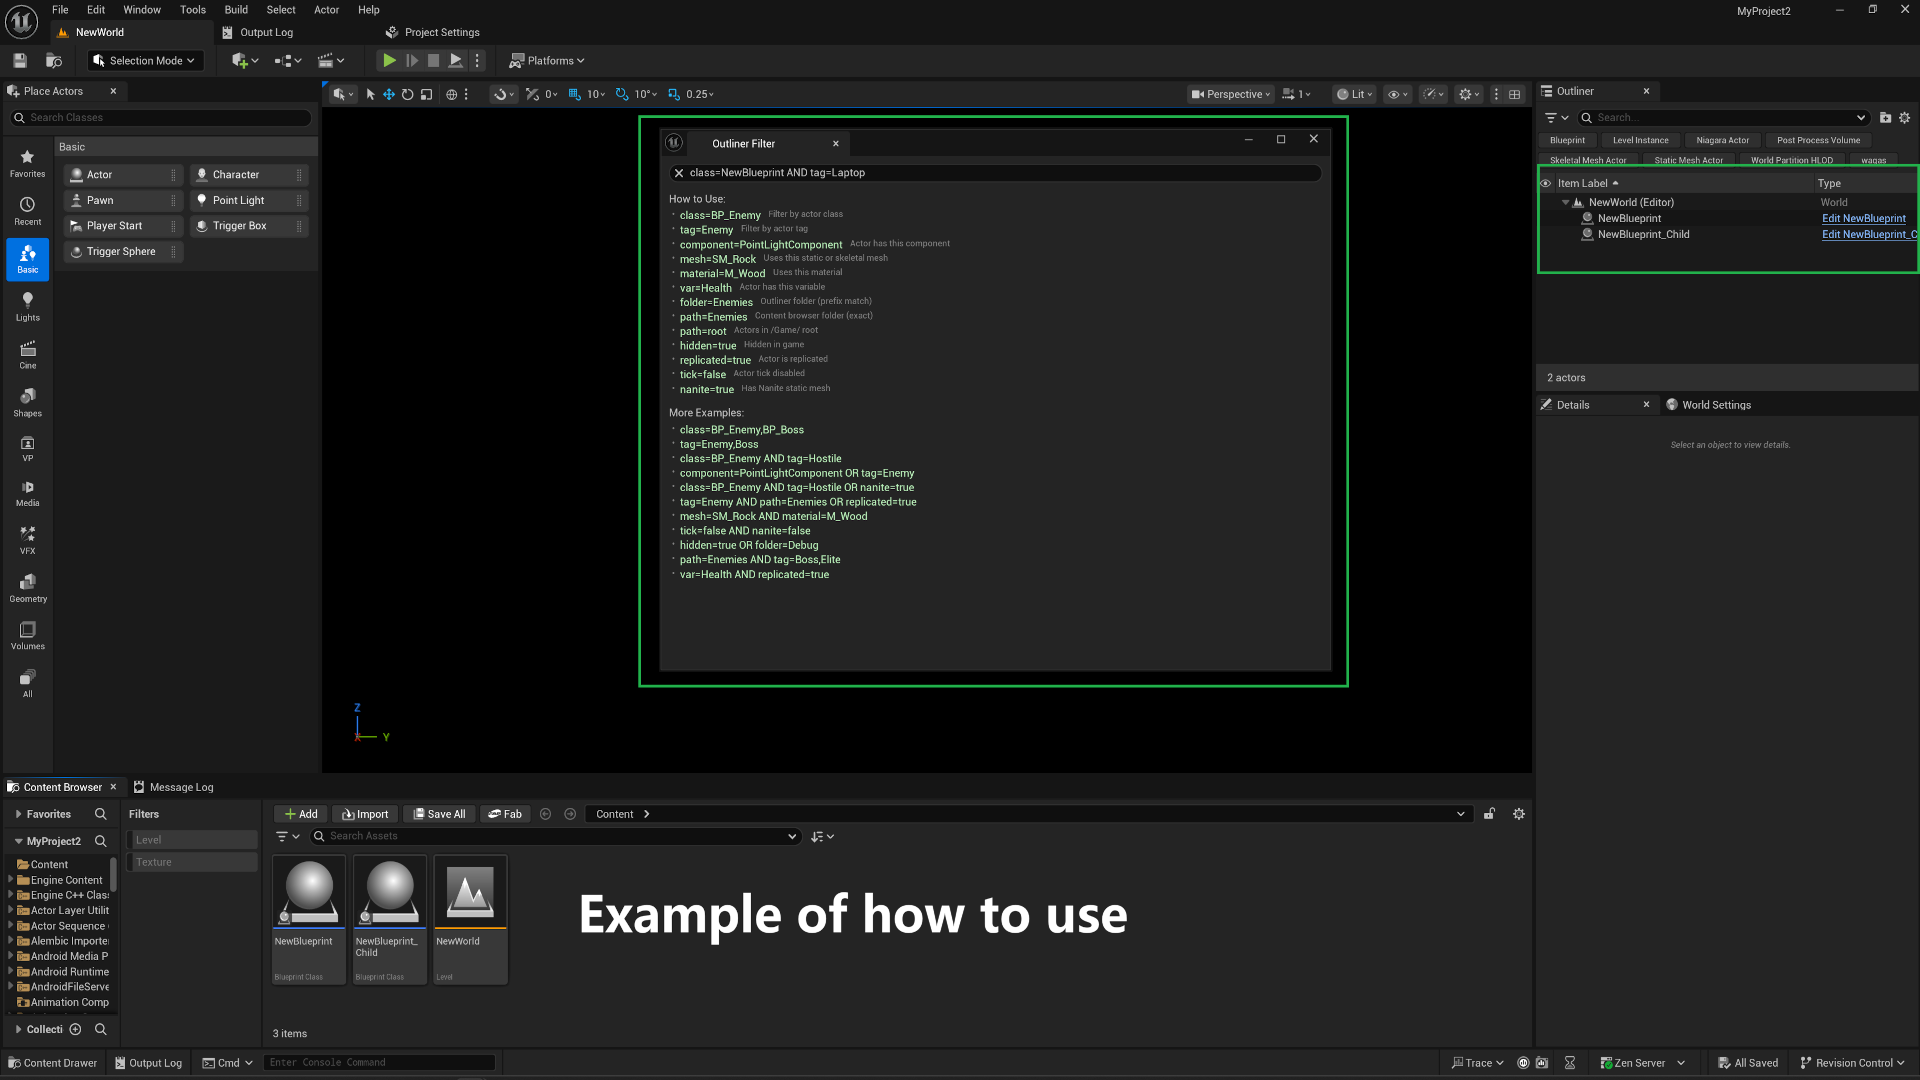The height and width of the screenshot is (1080, 1920).
Task: Select the Volumes category icon
Action: (x=28, y=636)
